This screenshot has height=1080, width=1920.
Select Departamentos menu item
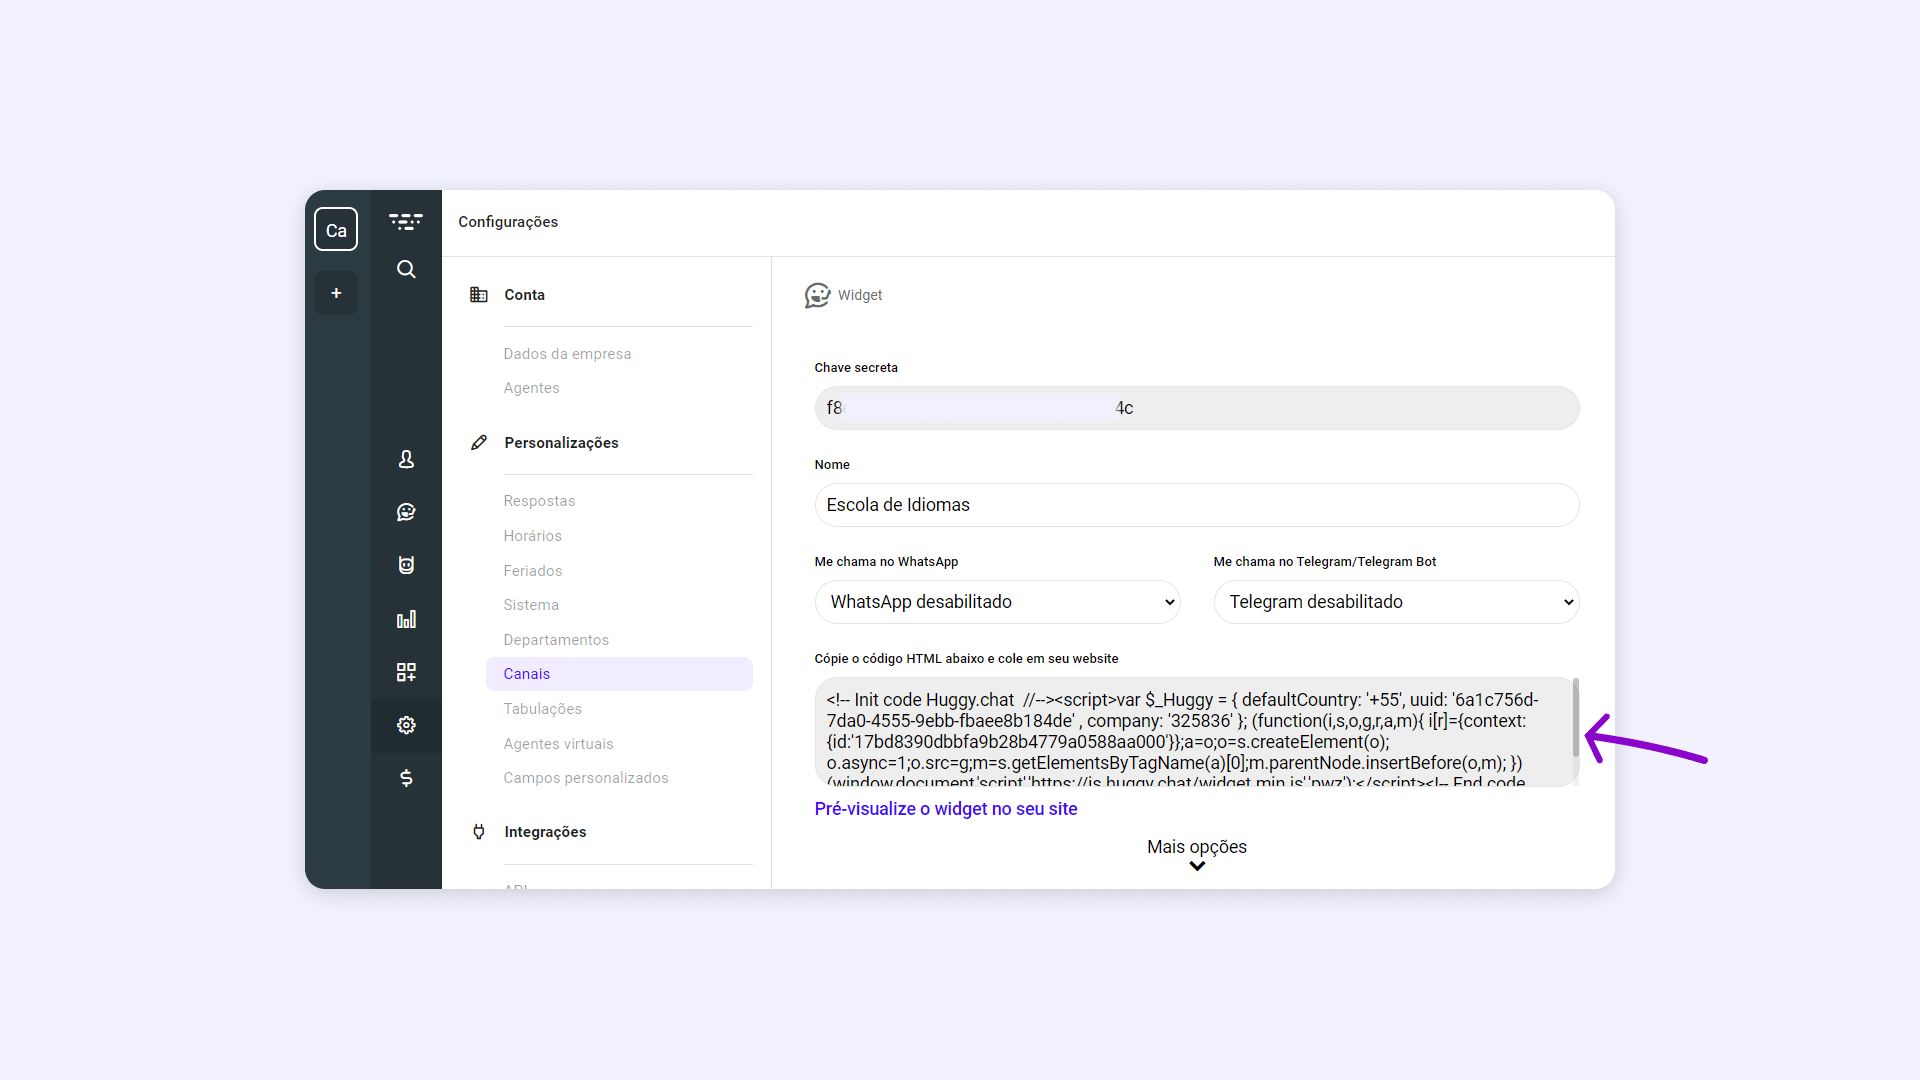556,640
